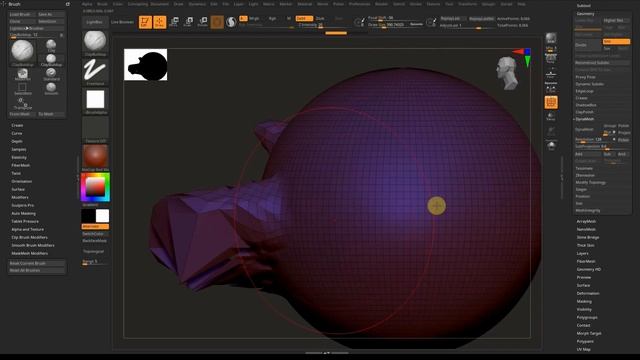Open the Alpha menu
Screen dimensions: 640x360
pos(87,4)
